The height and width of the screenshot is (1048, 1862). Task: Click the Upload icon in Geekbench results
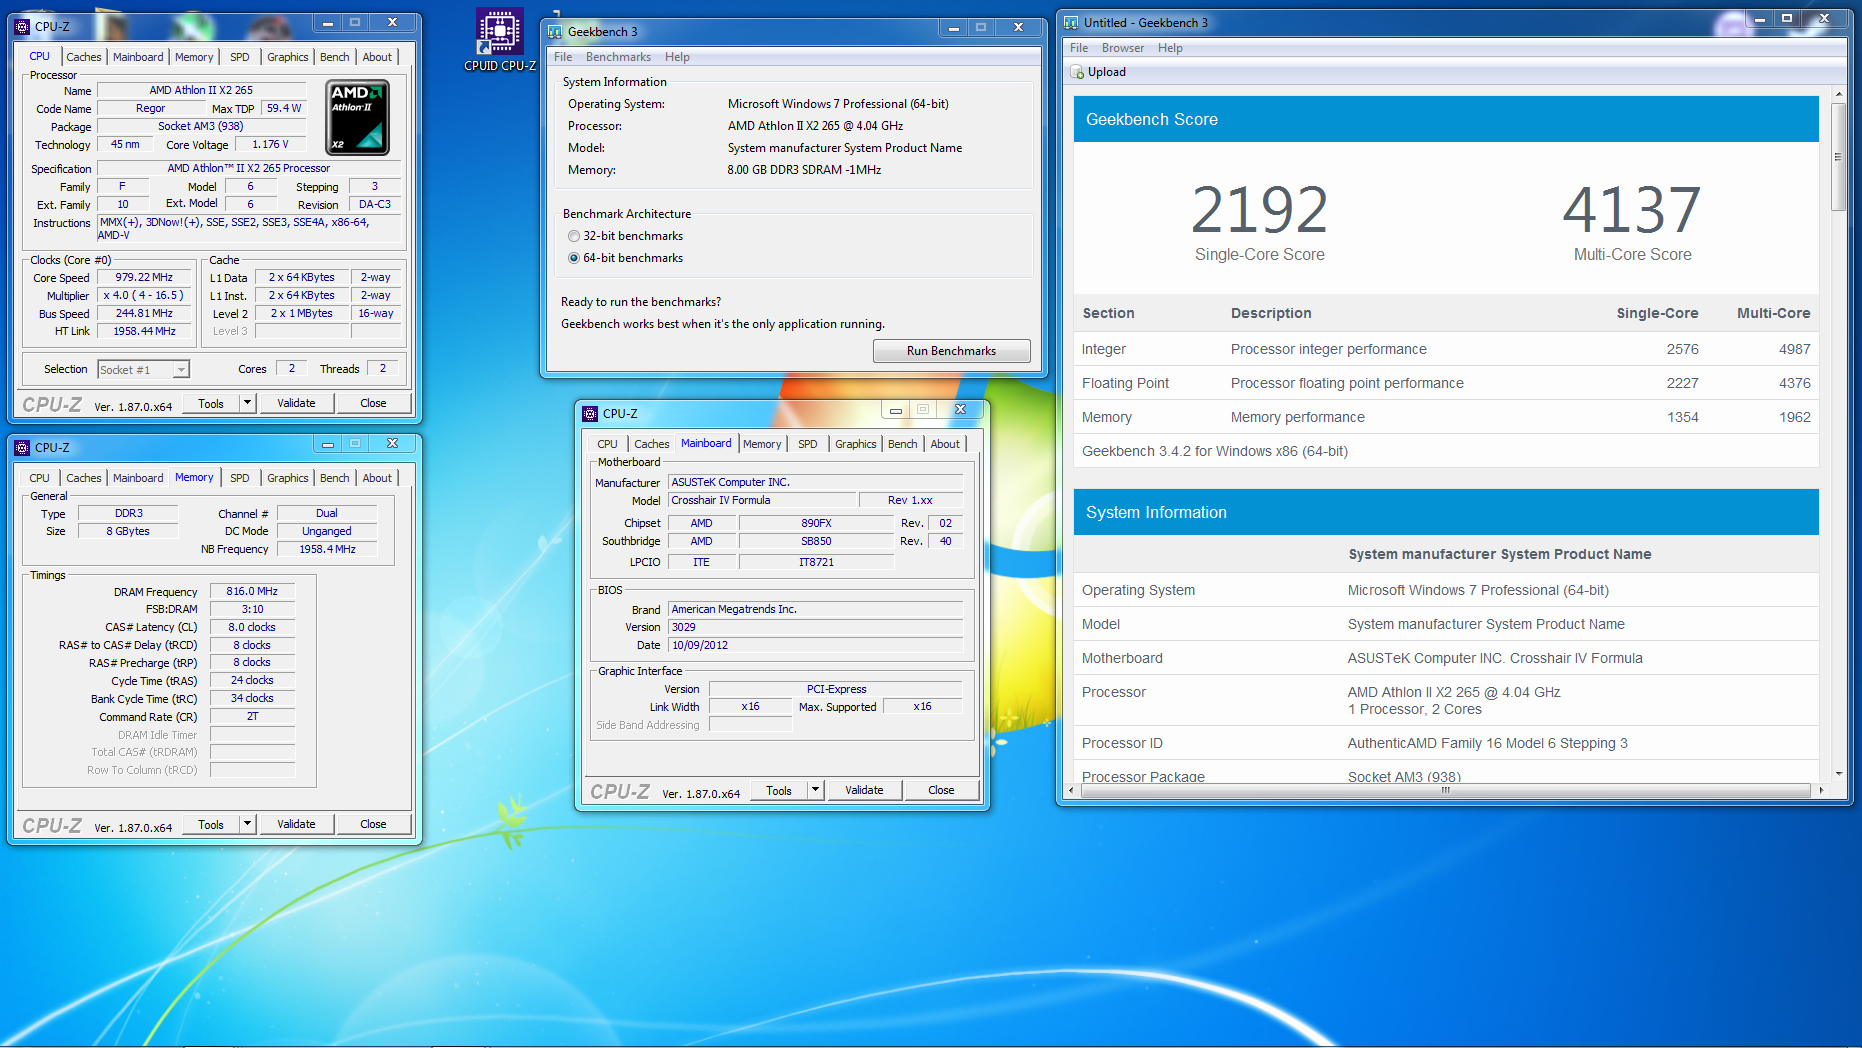tap(1077, 72)
